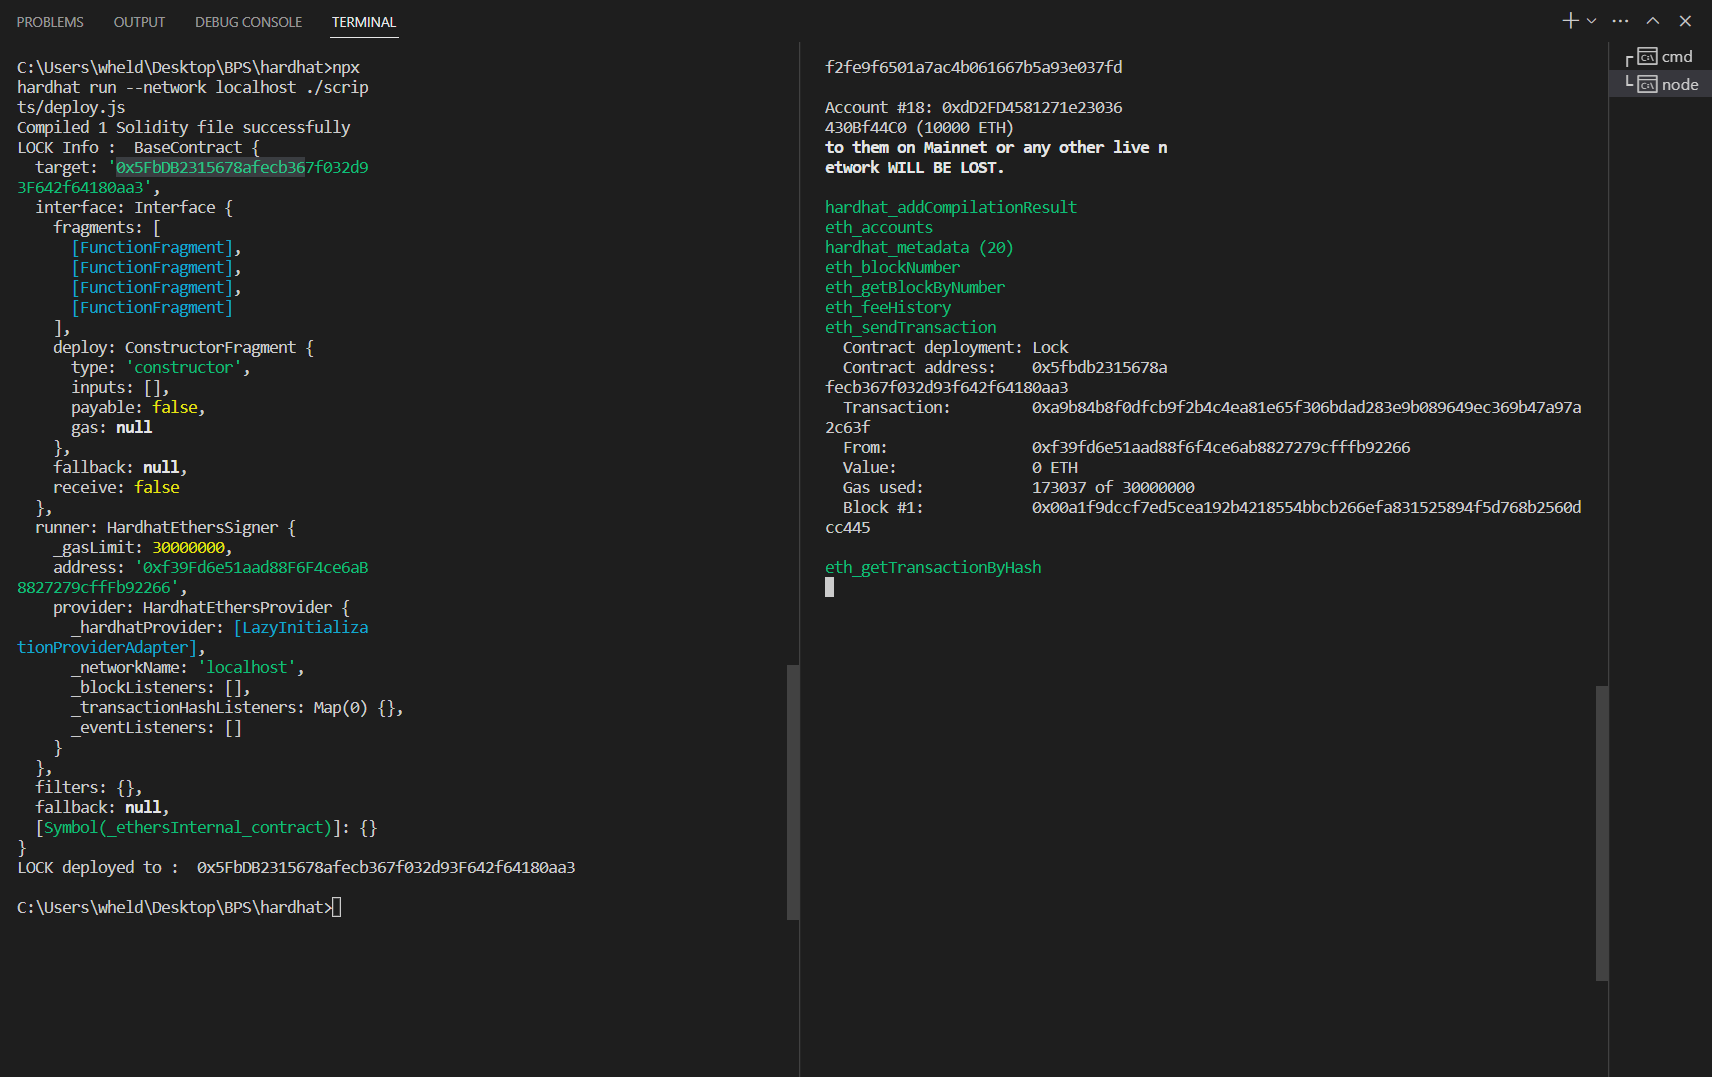
Task: Click the command prompt cursor in left terminal
Action: (337, 907)
